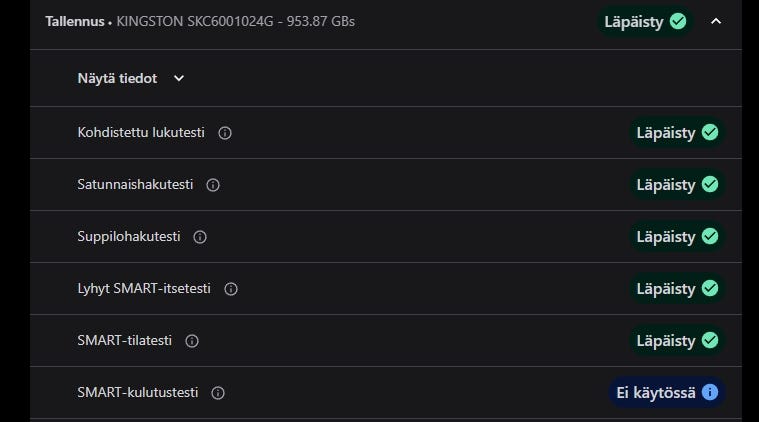Click Läpäisty badge for SMART-tilatesti

point(676,341)
